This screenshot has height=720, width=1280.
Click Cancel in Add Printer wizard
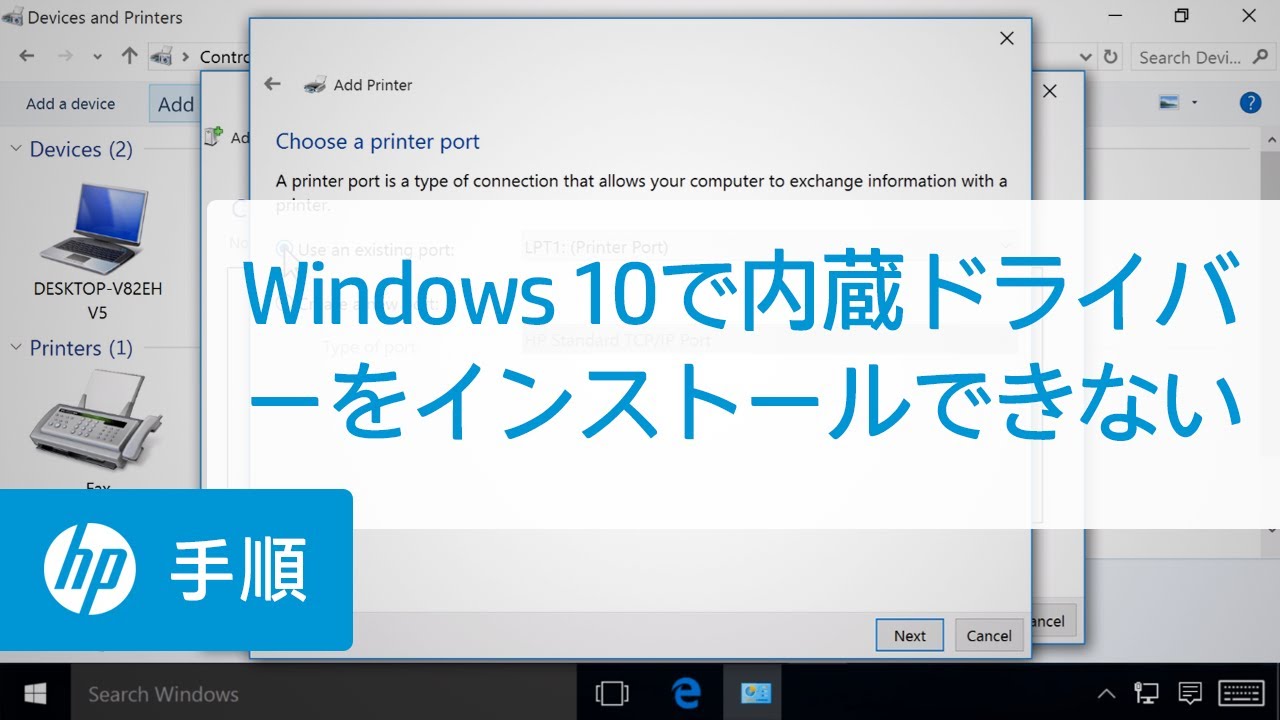coord(989,635)
